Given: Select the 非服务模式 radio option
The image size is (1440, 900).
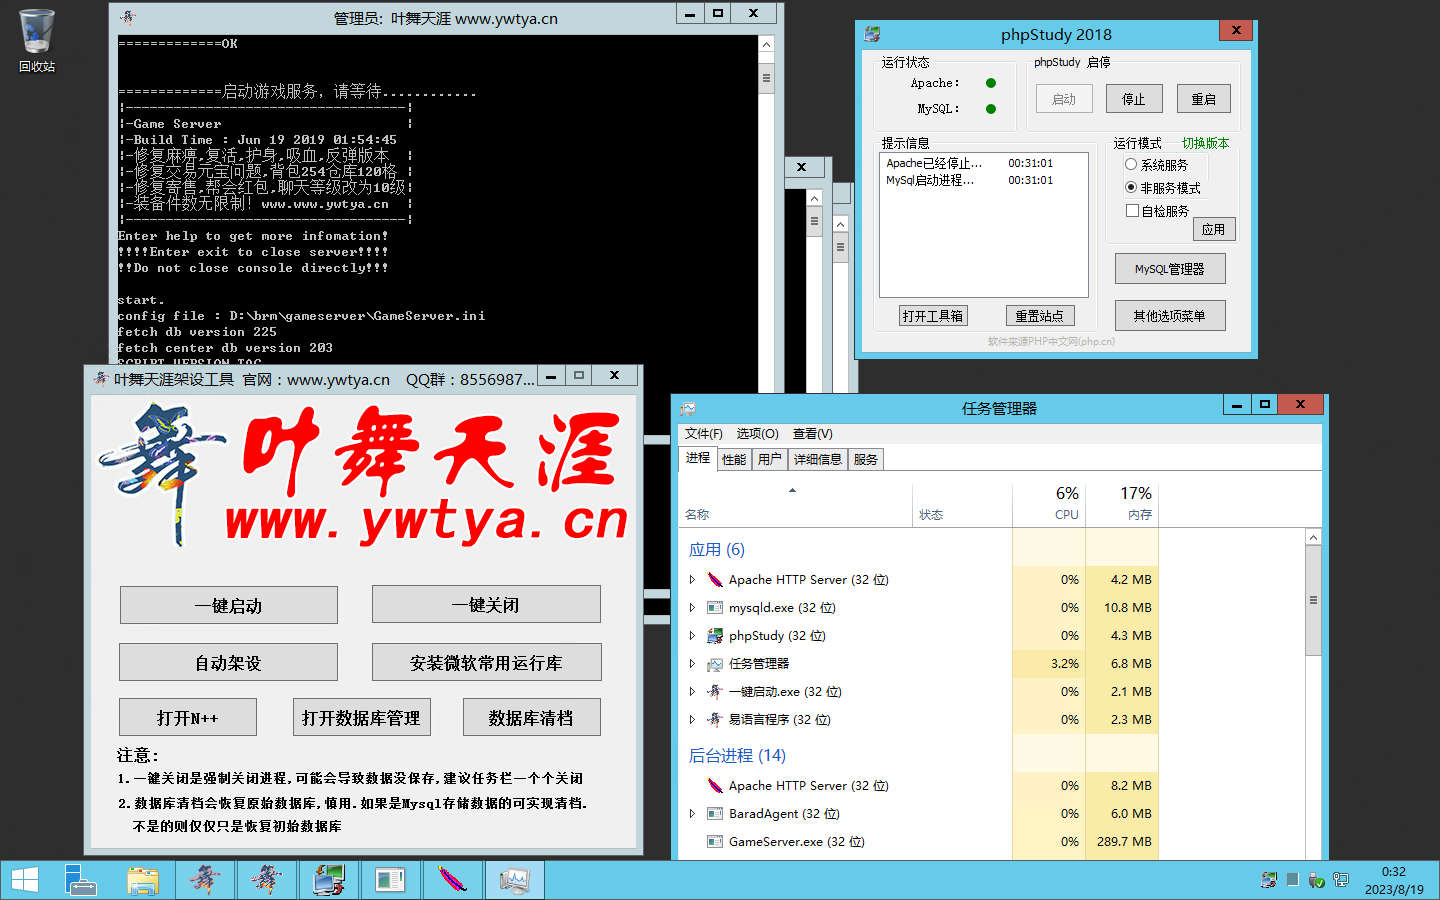Looking at the screenshot, I should tap(1131, 187).
